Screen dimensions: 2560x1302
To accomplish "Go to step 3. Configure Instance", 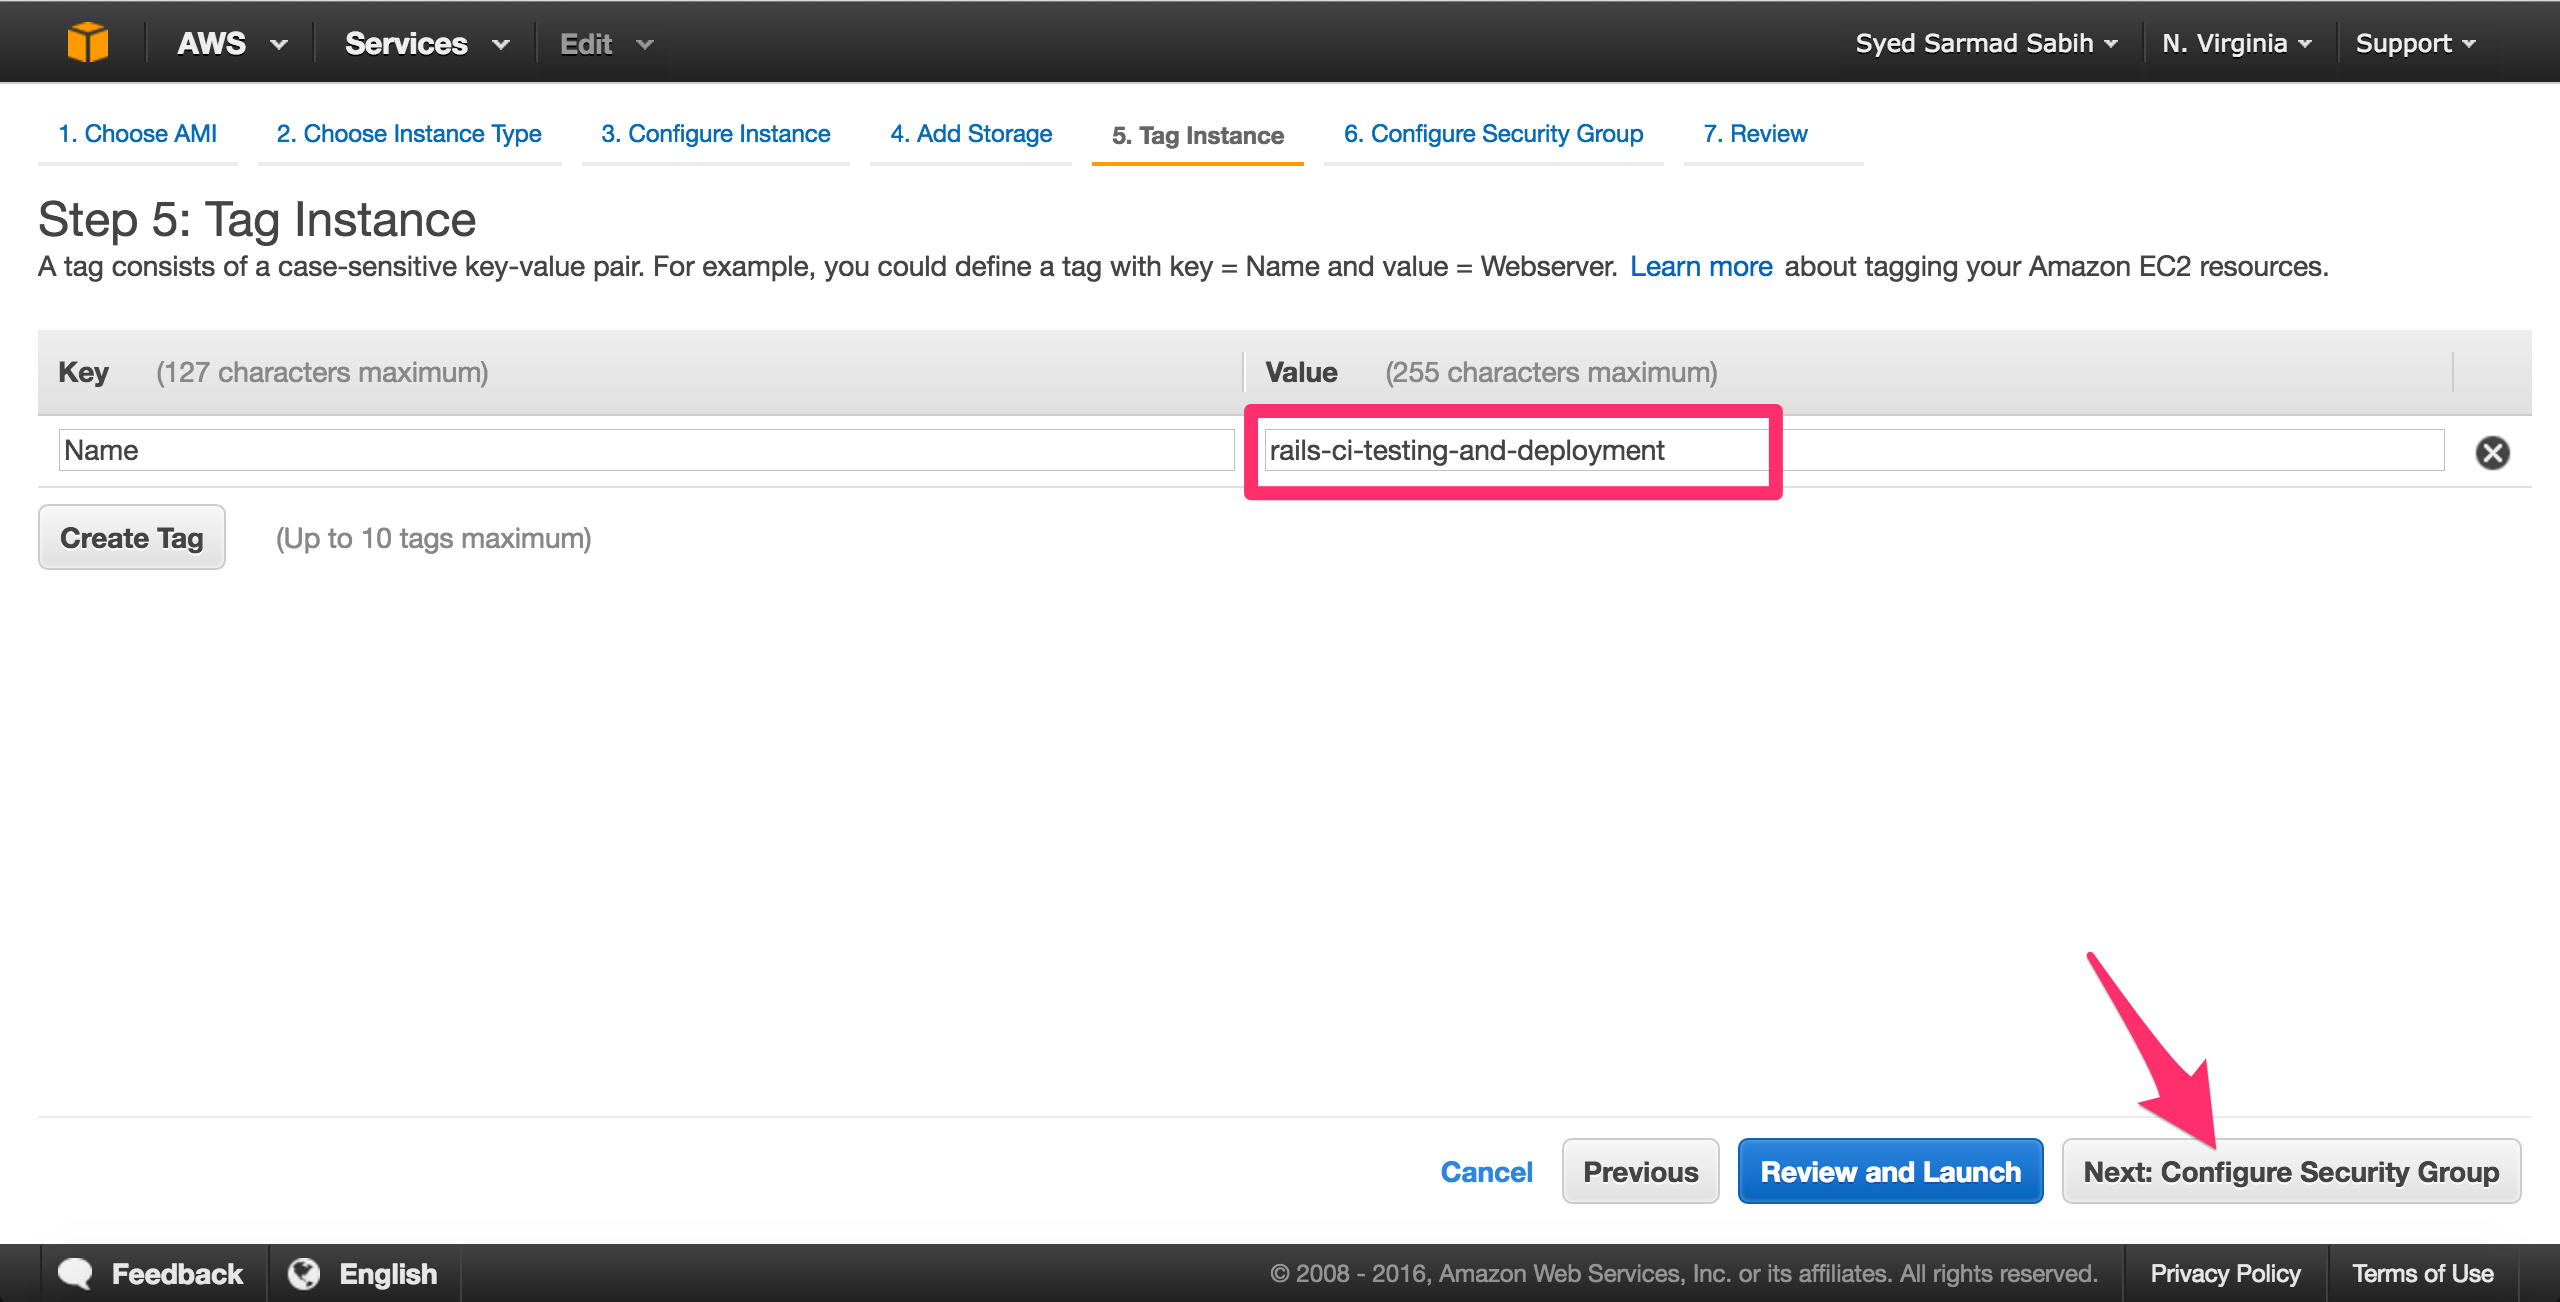I will [x=716, y=134].
